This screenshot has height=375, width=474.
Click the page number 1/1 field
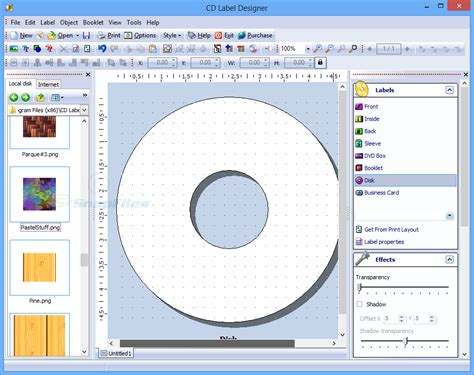389,49
